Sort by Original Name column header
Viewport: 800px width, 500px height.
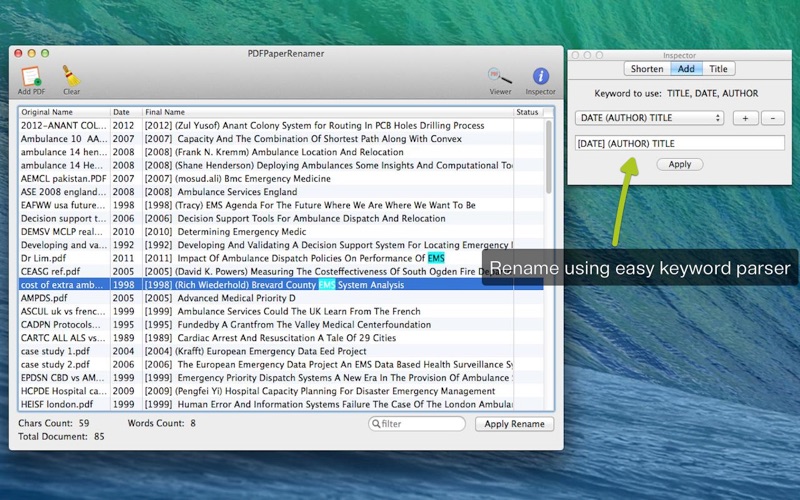63,112
